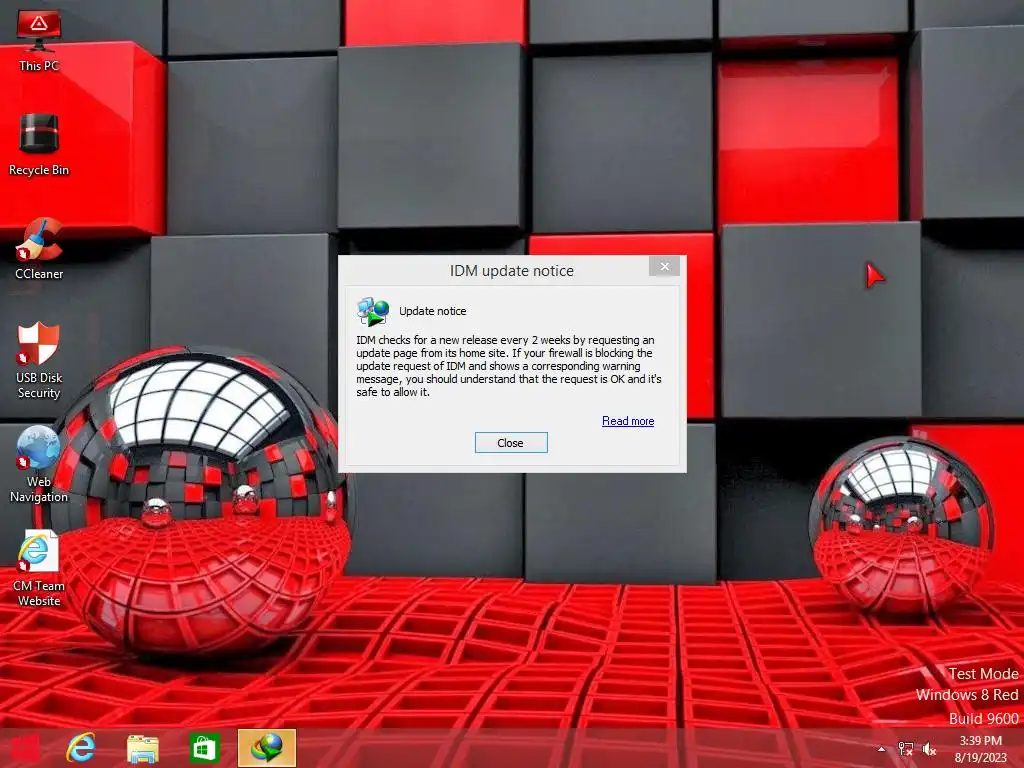Select the Recycle Bin desktop icon
The height and width of the screenshot is (768, 1024).
tap(39, 144)
